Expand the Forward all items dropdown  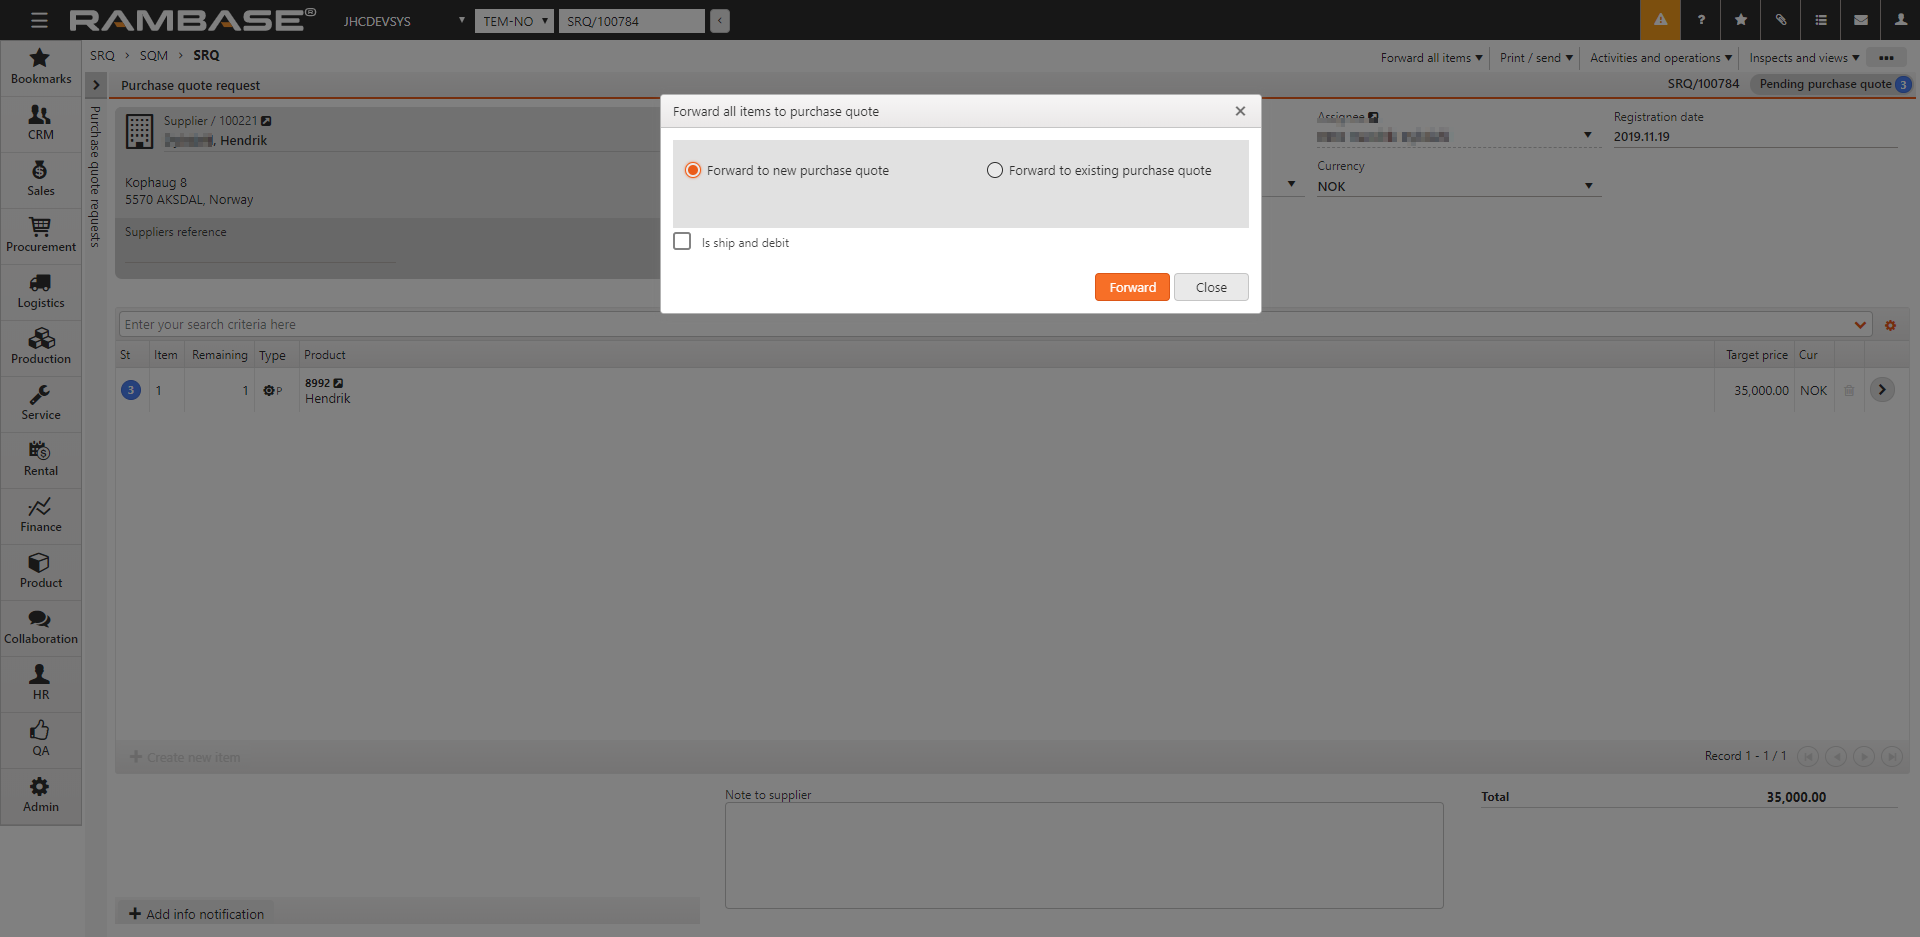[1431, 58]
